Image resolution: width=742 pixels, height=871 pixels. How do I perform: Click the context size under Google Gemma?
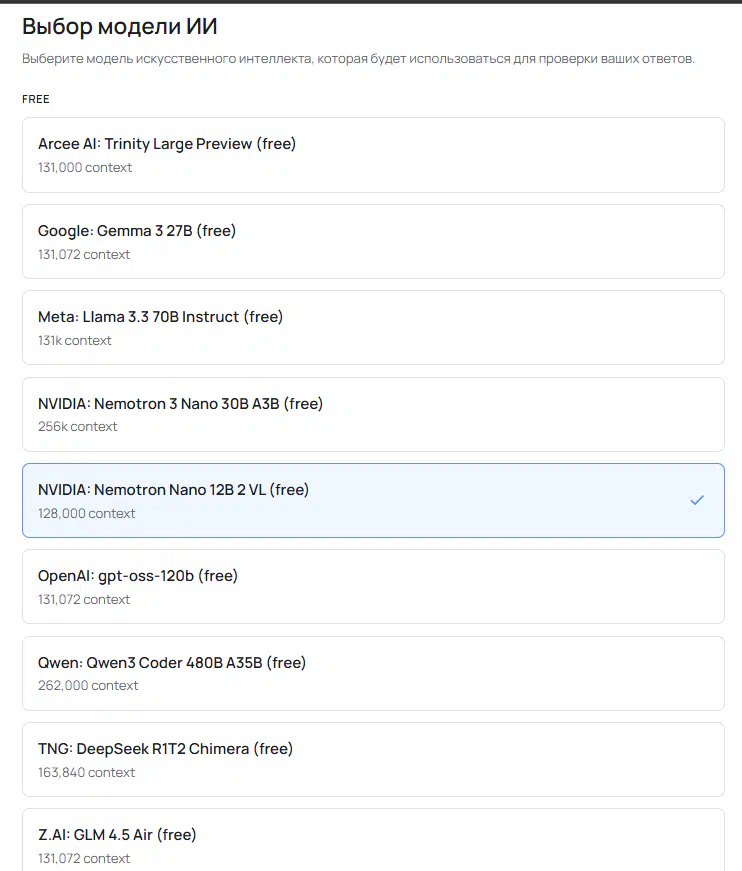[x=84, y=255]
